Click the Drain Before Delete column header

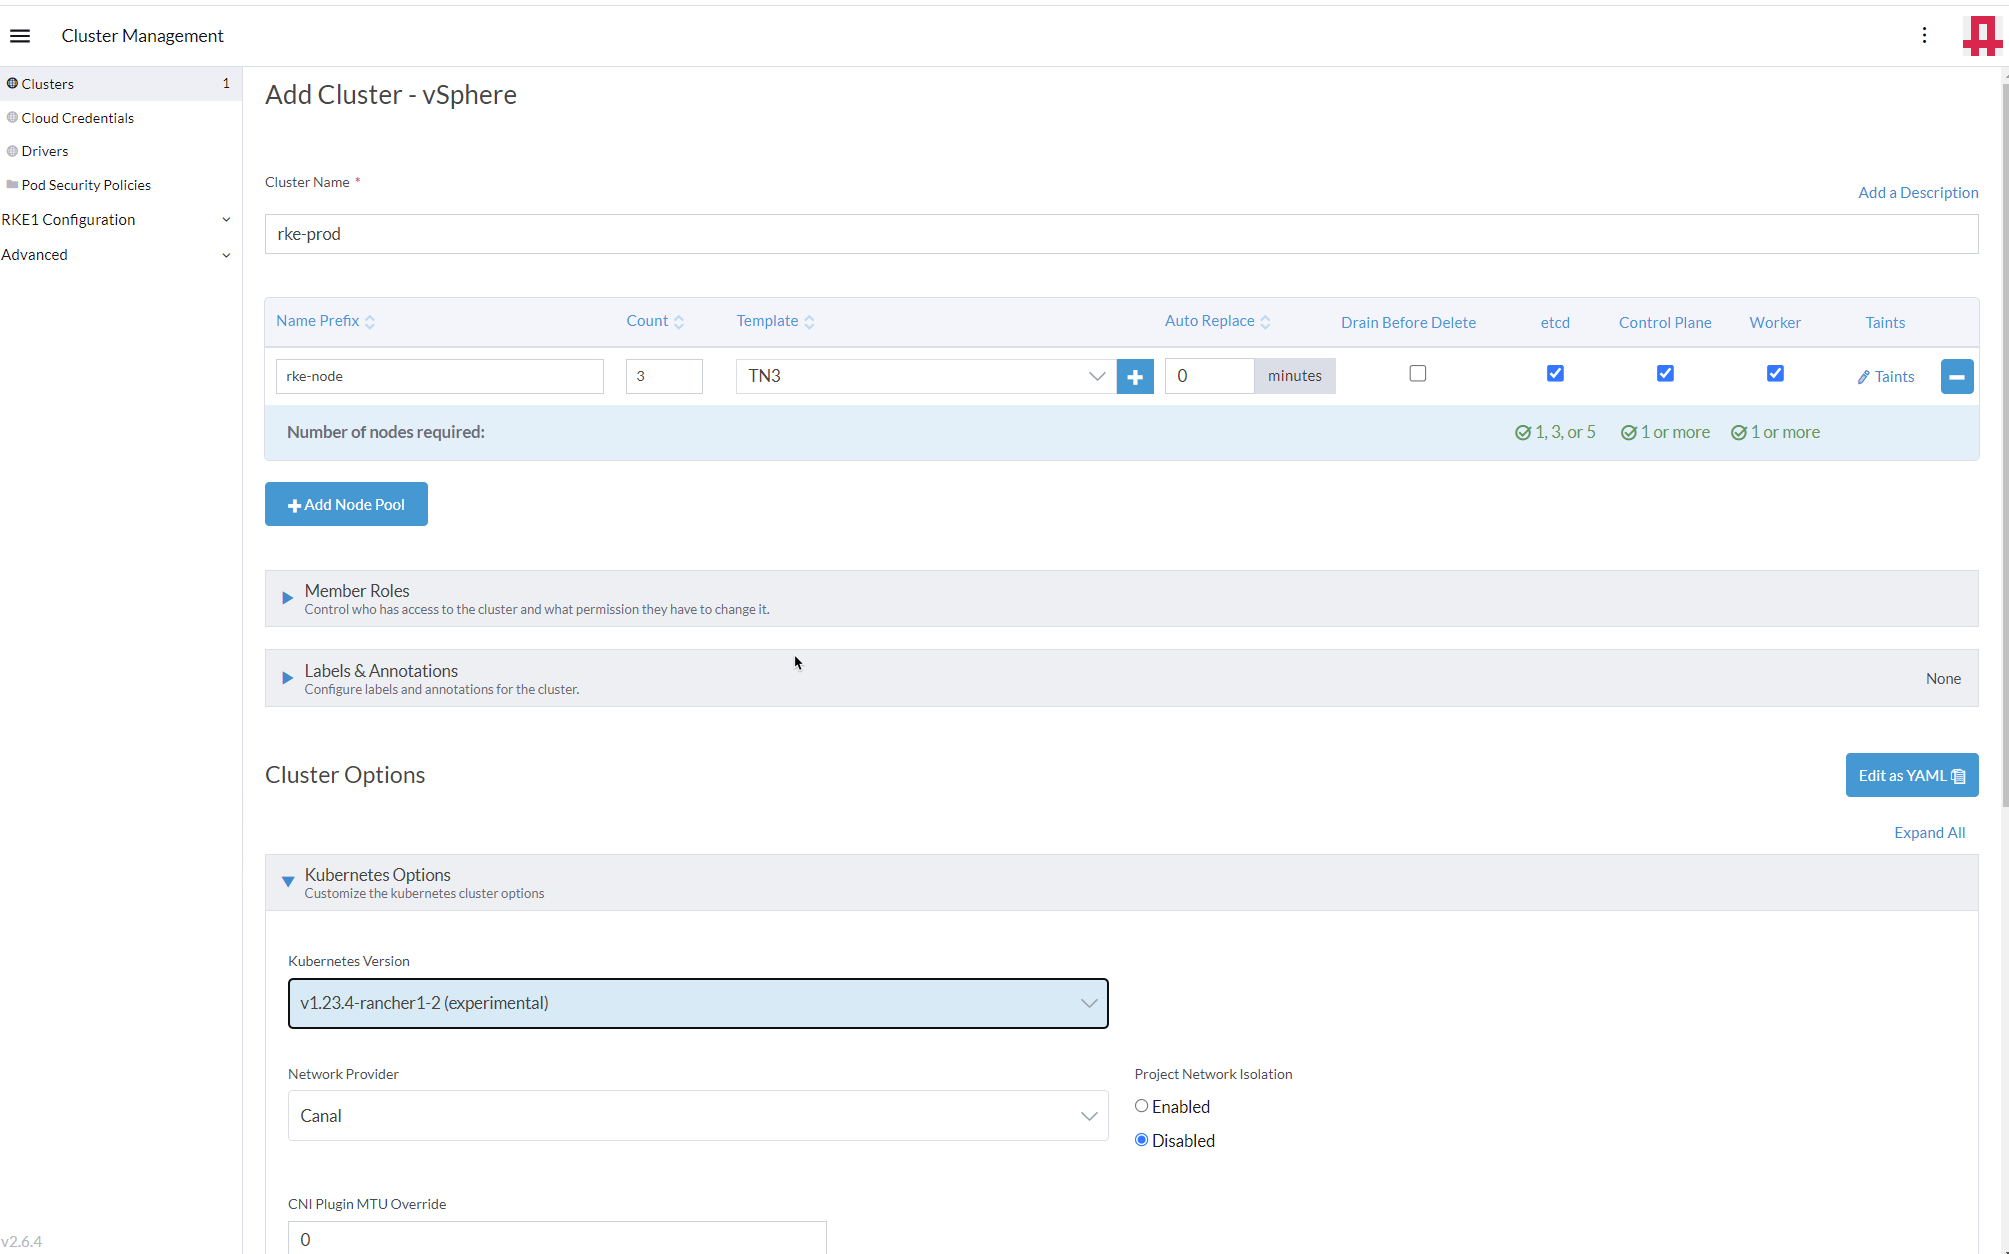tap(1408, 323)
